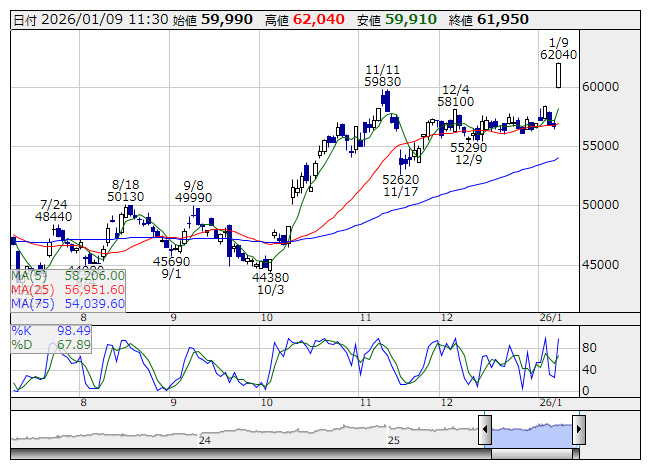Click the MA(75) legend label
653x470 pixels.
(36, 304)
